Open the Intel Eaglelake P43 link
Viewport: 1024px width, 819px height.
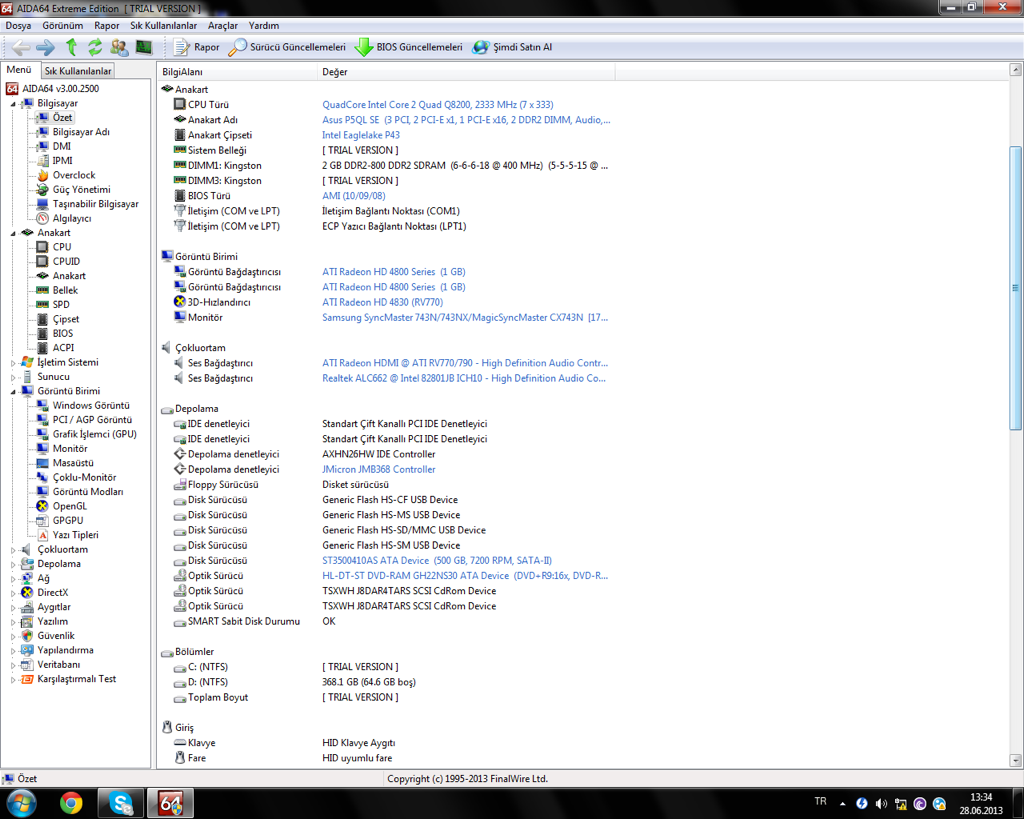coord(360,135)
